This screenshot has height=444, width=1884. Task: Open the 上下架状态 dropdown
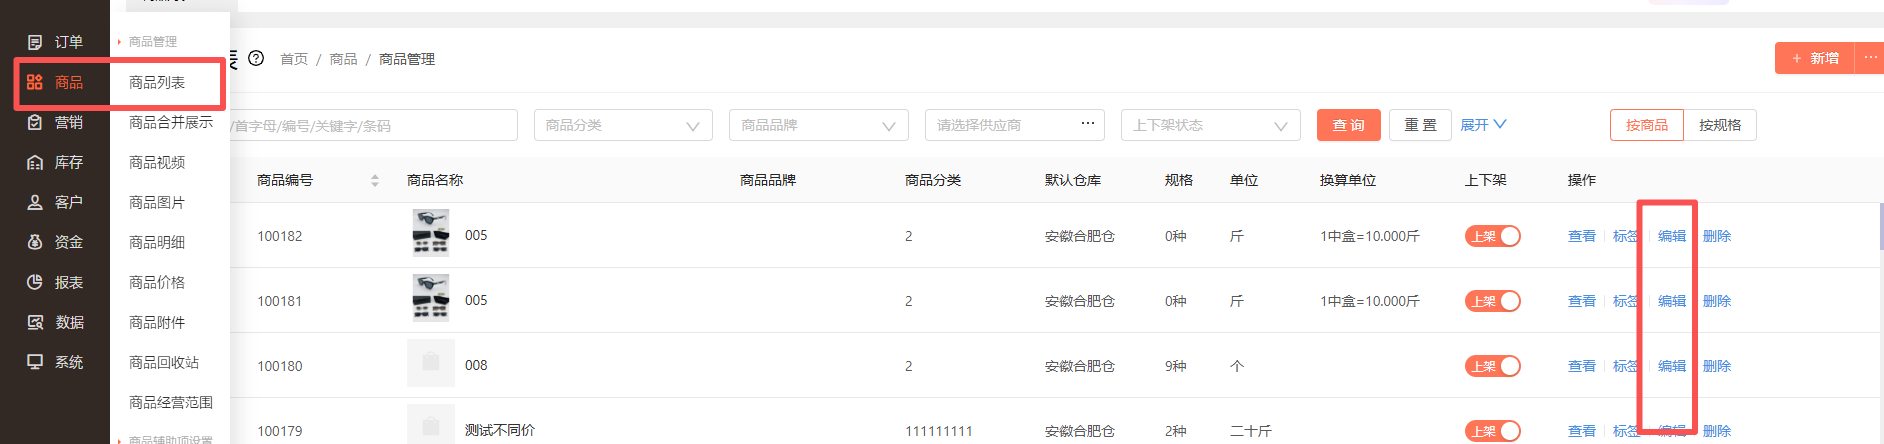pyautogui.click(x=1211, y=125)
